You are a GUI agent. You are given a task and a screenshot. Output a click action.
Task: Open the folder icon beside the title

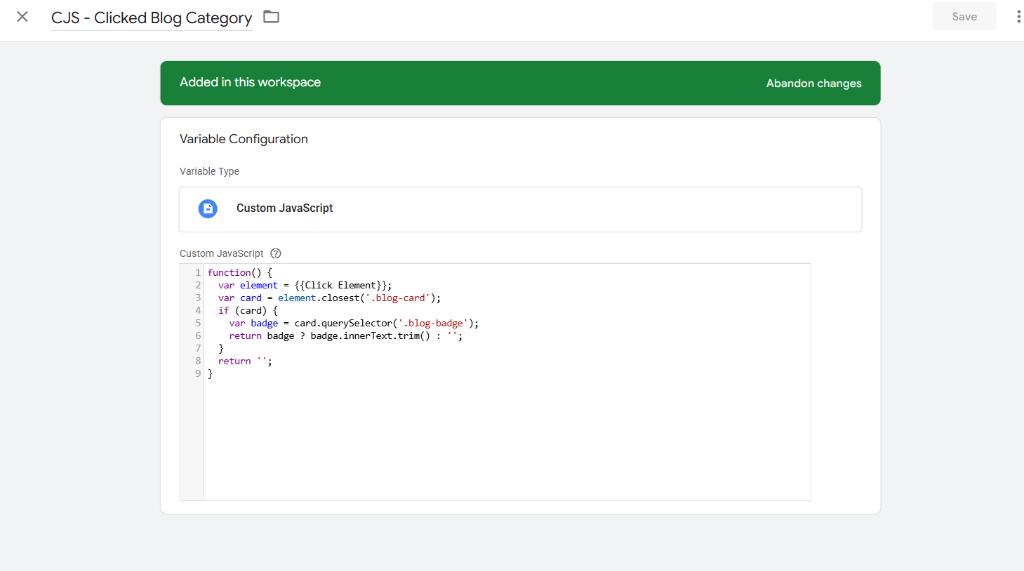271,17
